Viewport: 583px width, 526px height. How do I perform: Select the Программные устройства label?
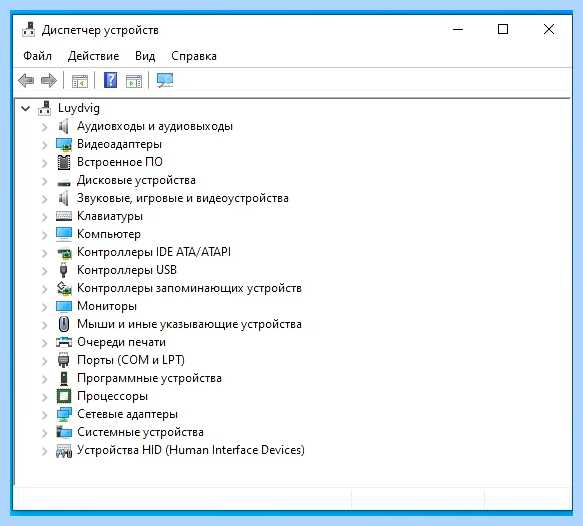tap(149, 378)
